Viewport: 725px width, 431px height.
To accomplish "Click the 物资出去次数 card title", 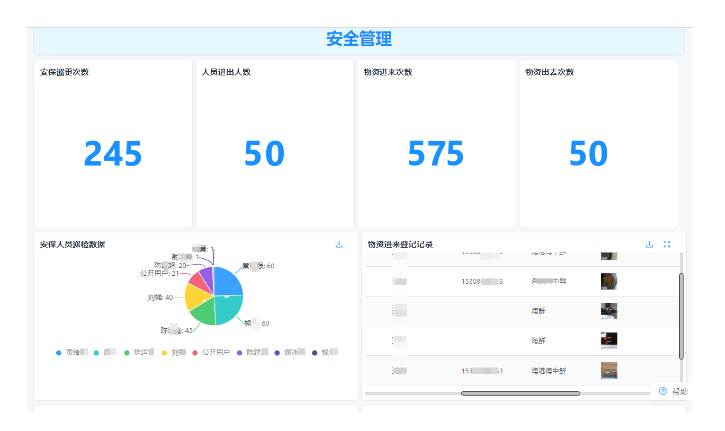I will pos(549,72).
